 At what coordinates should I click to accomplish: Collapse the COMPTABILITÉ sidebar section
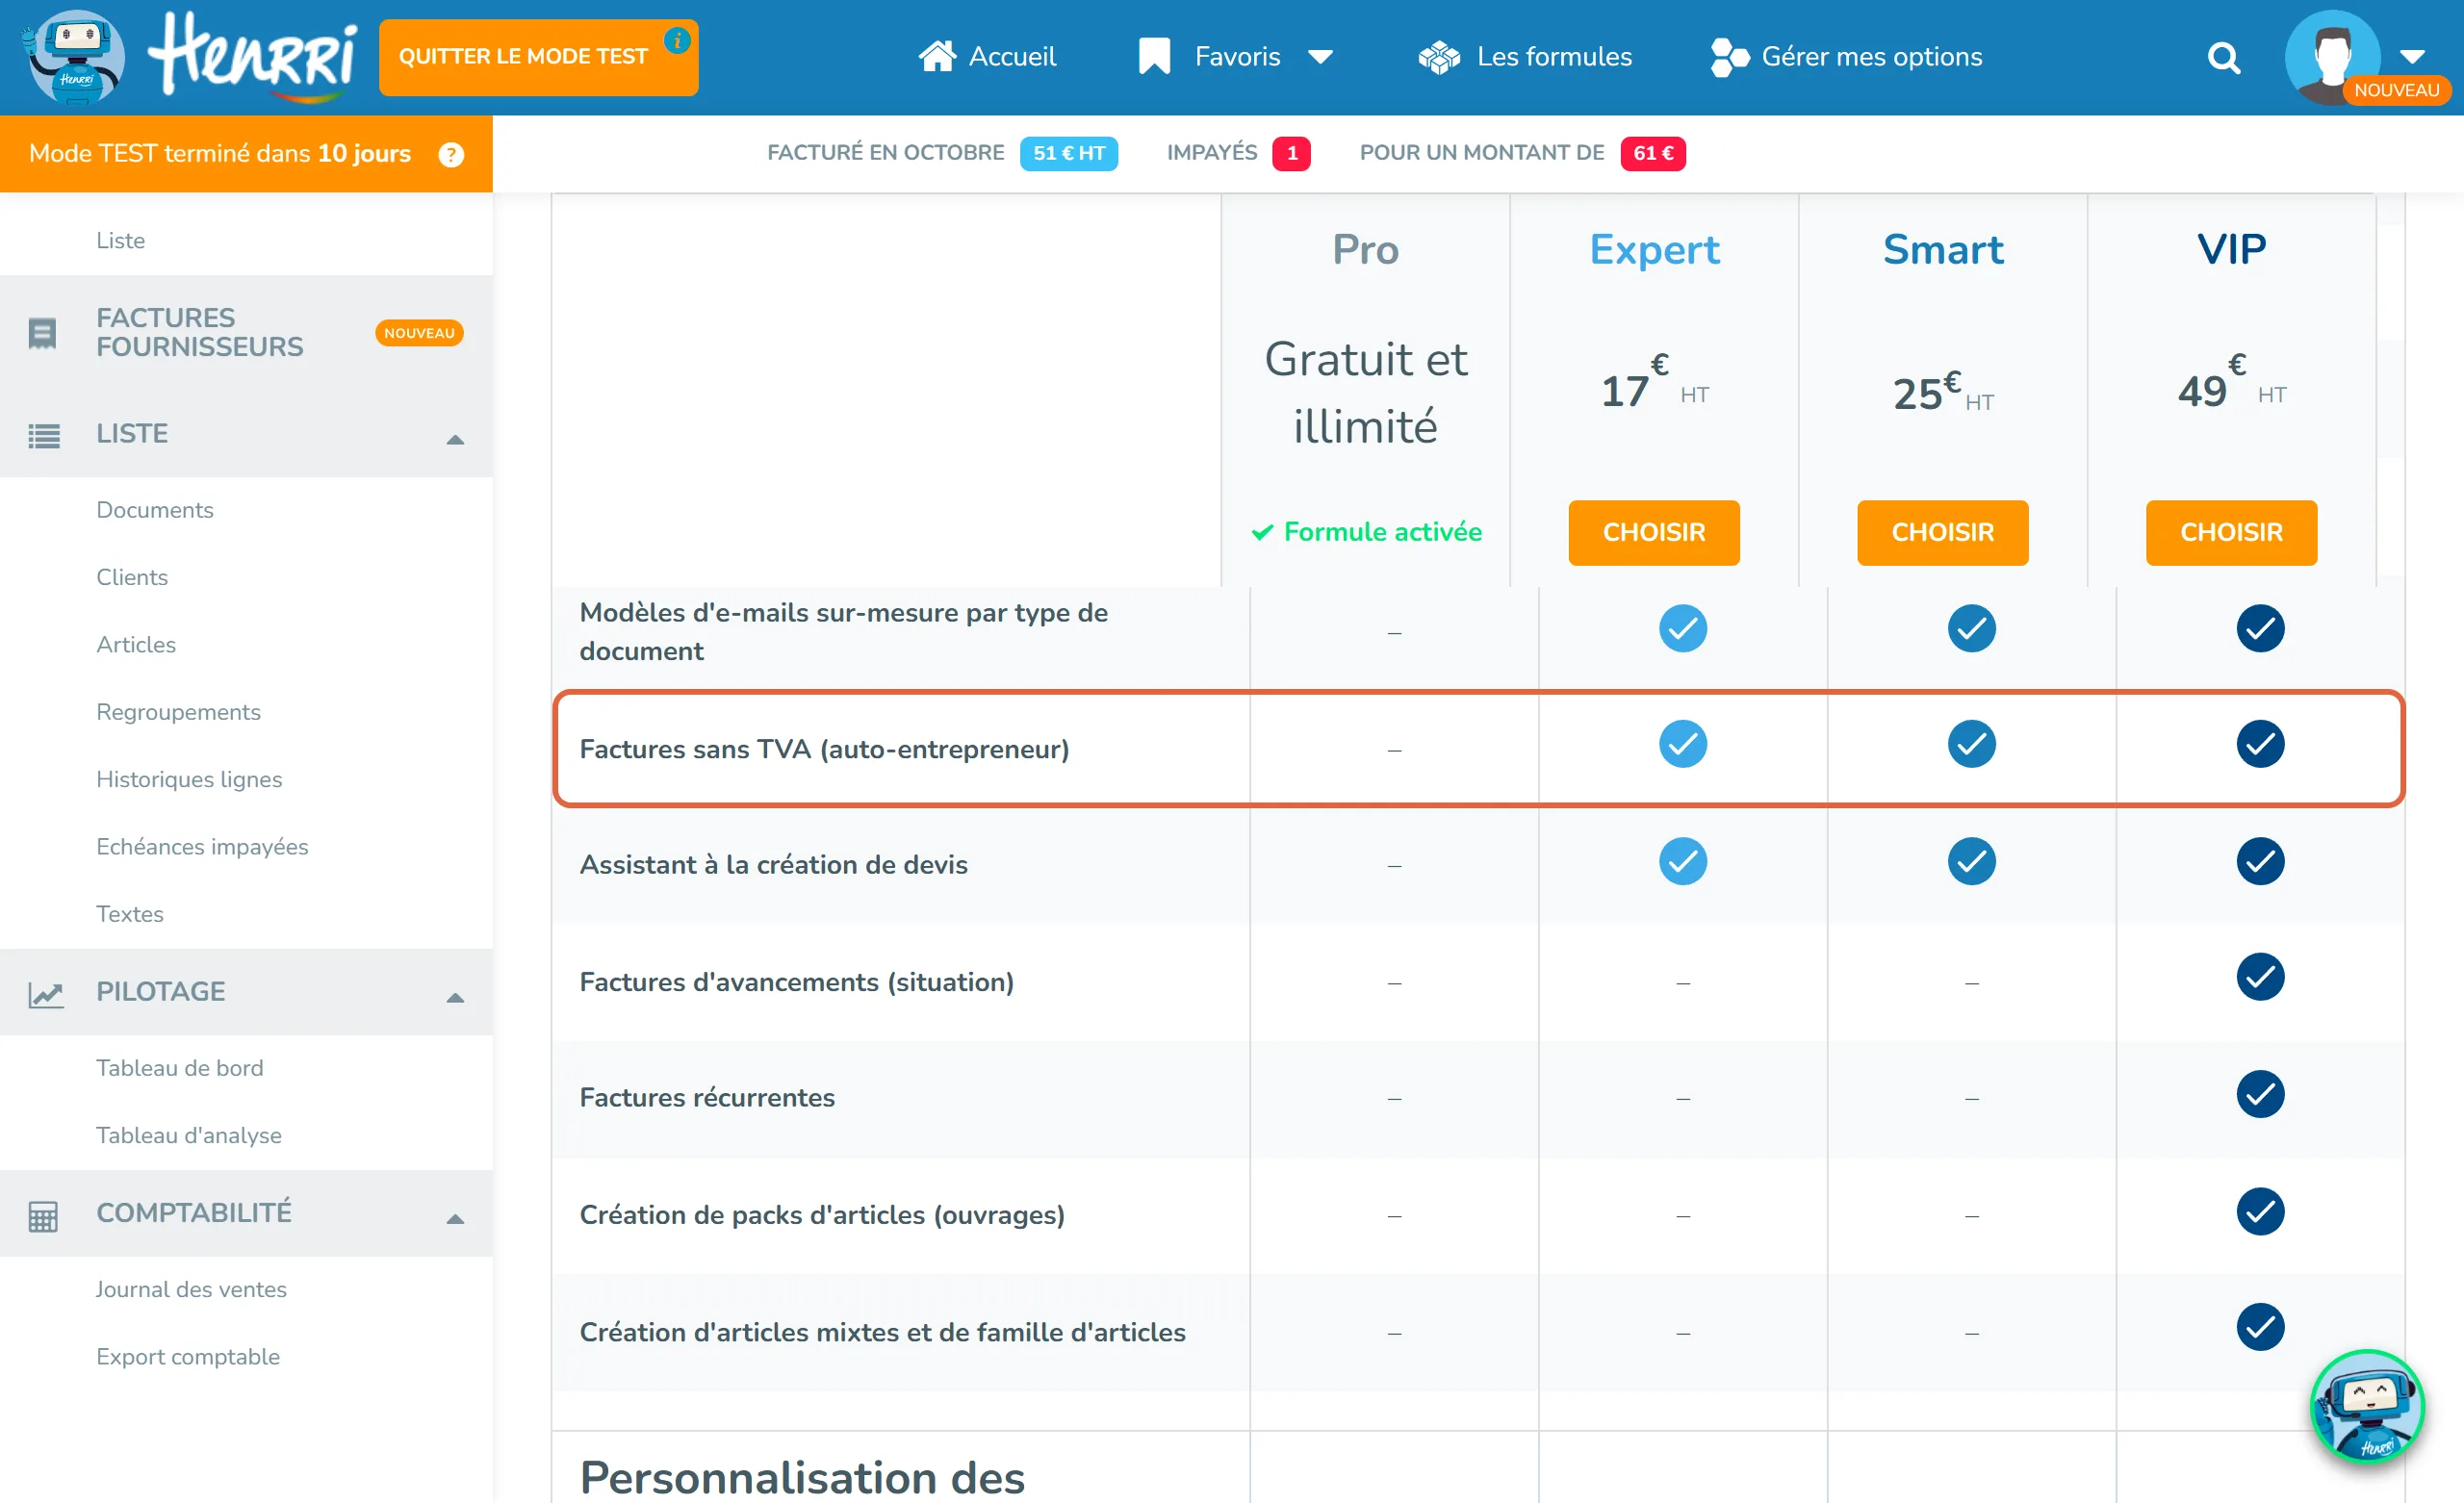point(455,1218)
